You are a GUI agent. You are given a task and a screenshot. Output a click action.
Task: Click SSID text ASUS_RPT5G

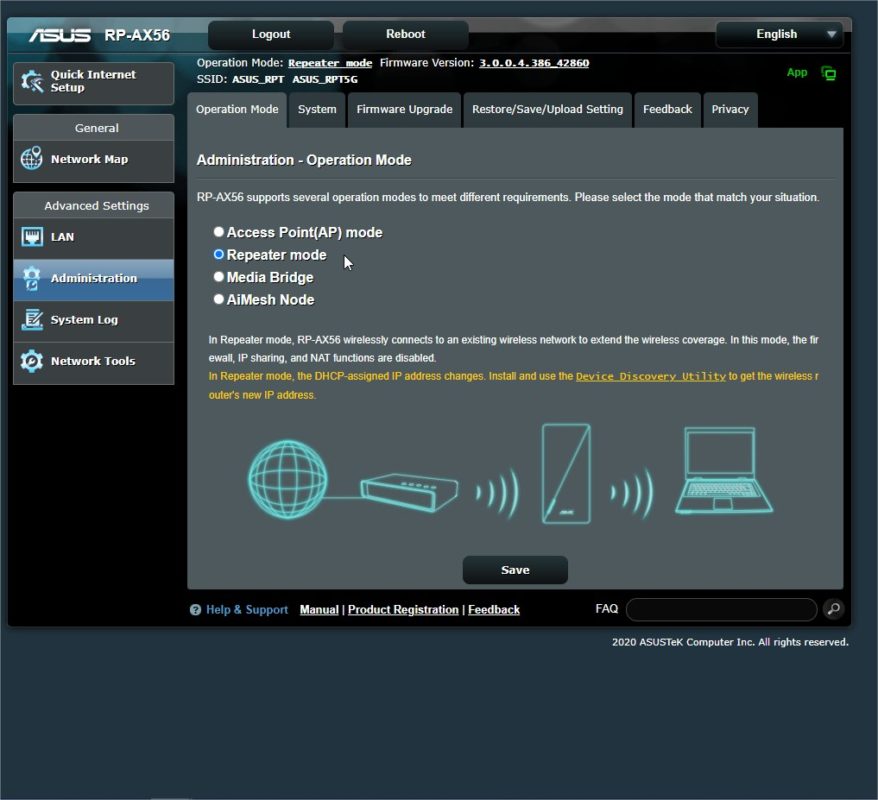coord(325,79)
